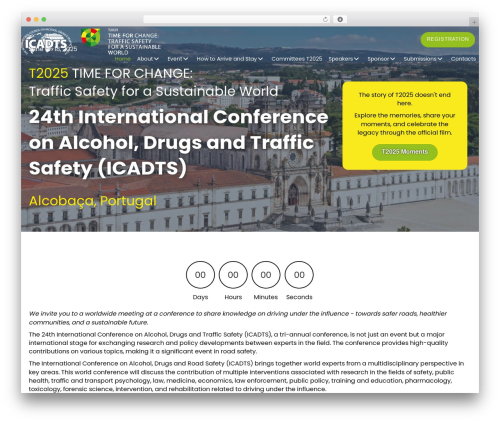Open a new tab with plus icon

[474, 22]
